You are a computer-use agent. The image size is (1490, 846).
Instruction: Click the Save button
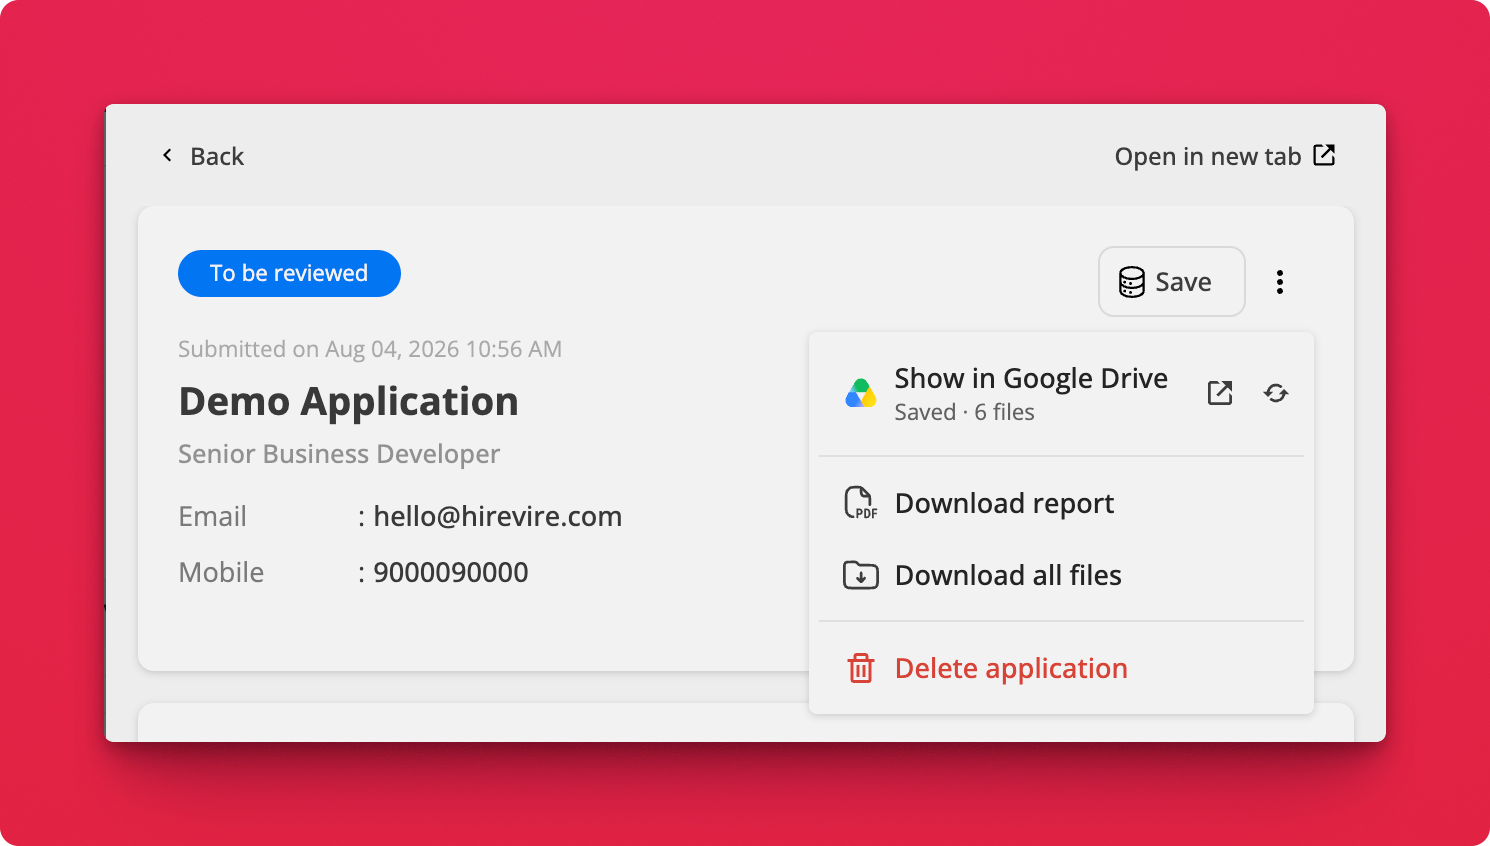(1172, 282)
